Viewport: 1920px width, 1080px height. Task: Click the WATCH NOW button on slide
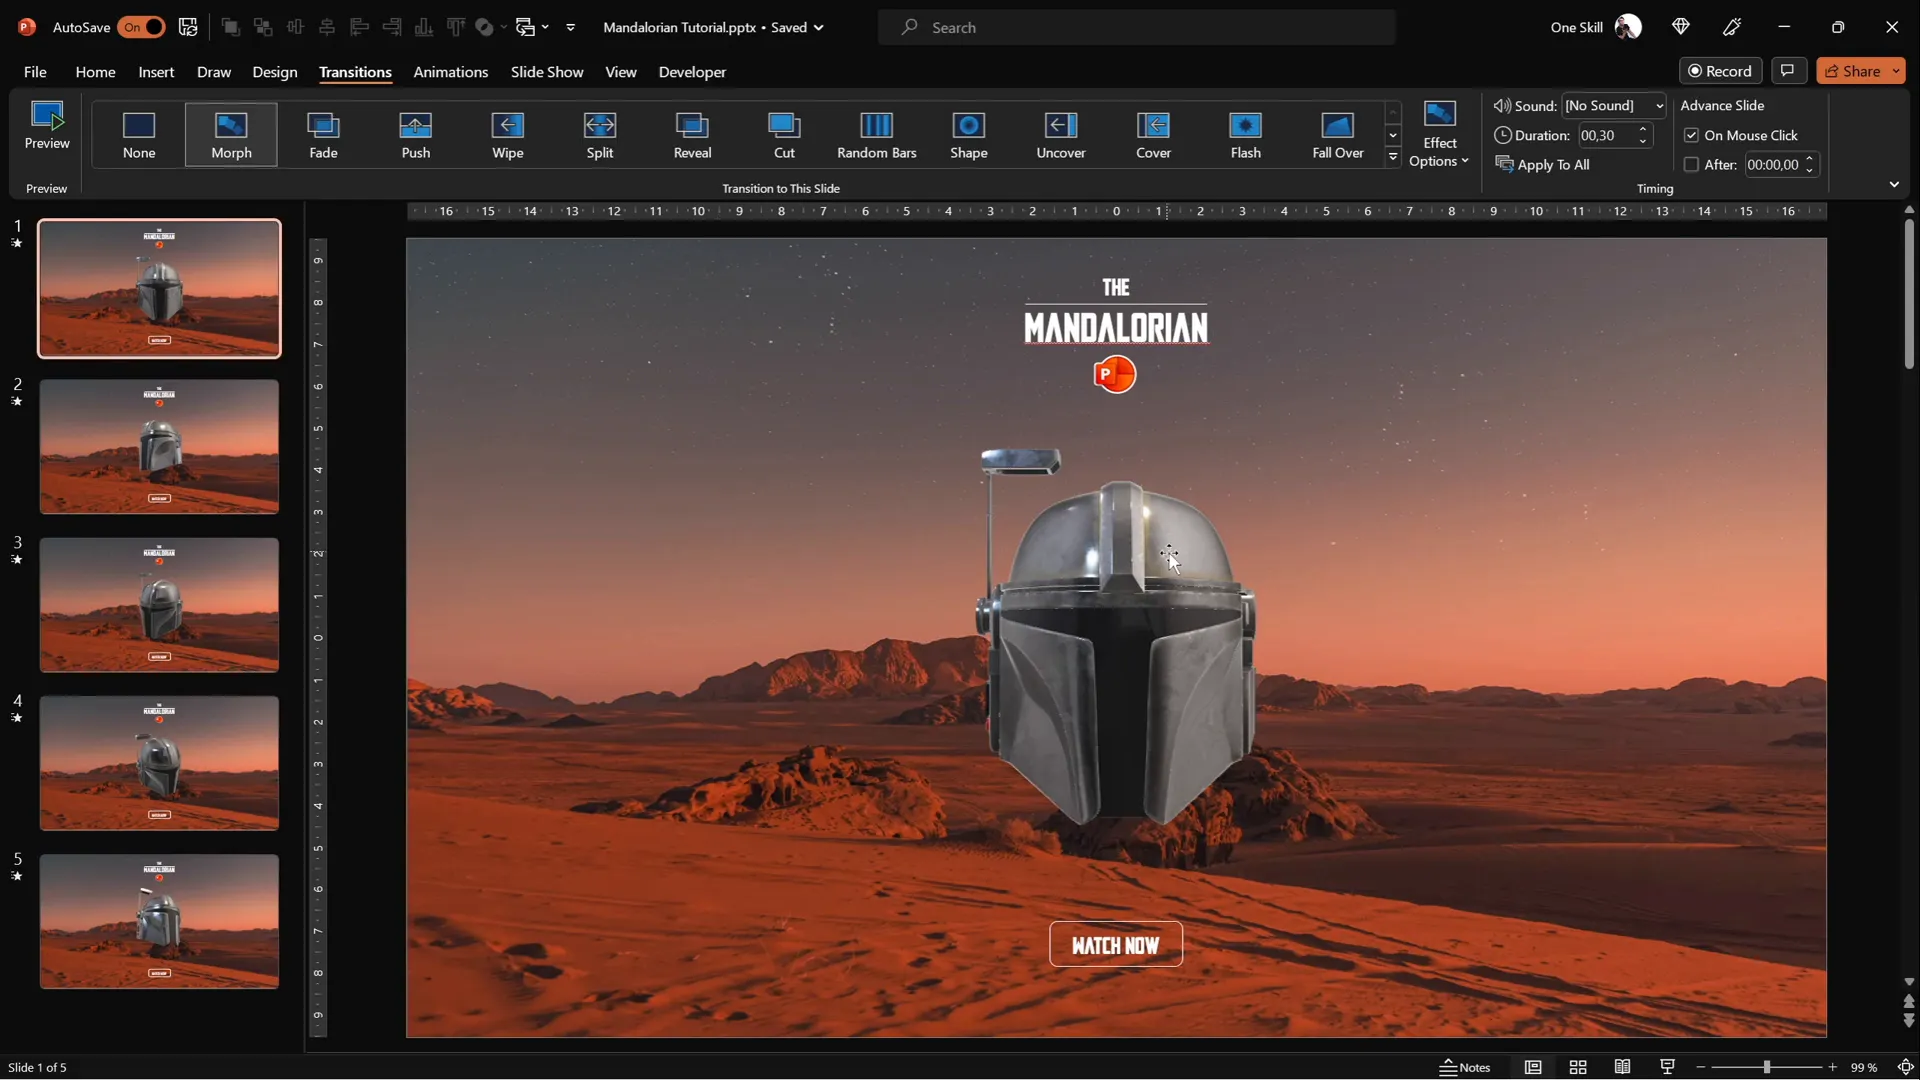click(1115, 945)
